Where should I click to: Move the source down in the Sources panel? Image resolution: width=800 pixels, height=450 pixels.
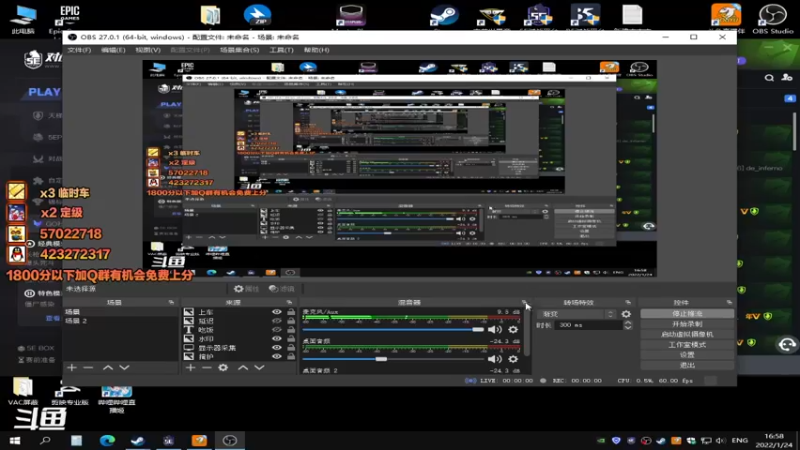pyautogui.click(x=259, y=367)
